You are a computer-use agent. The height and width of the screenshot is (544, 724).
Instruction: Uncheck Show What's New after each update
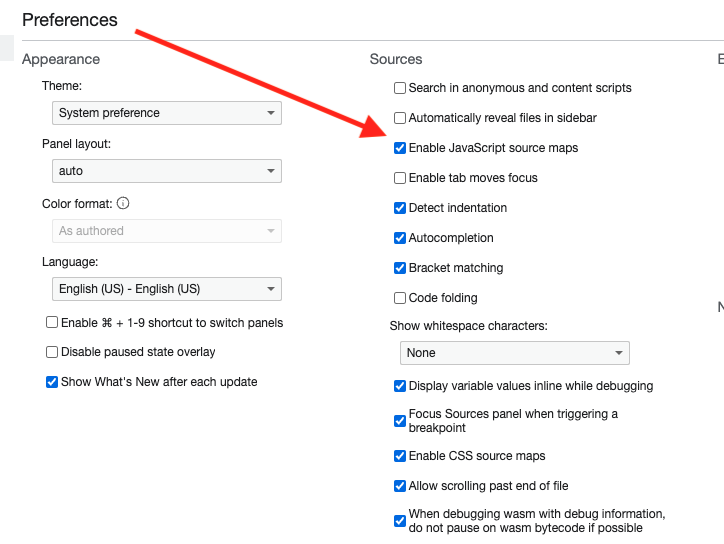(x=52, y=382)
